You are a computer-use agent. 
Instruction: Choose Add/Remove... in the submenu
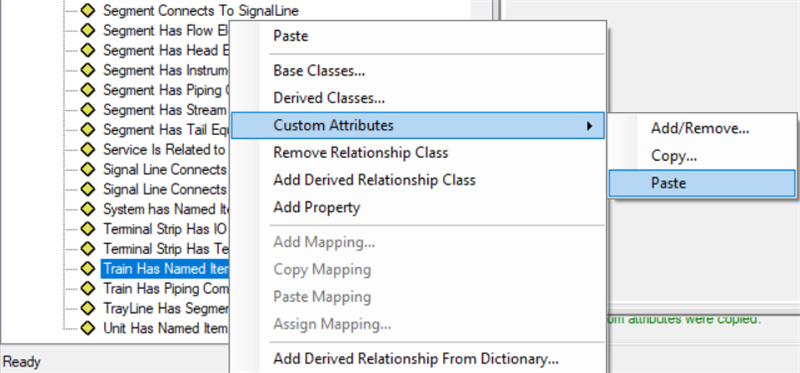702,129
